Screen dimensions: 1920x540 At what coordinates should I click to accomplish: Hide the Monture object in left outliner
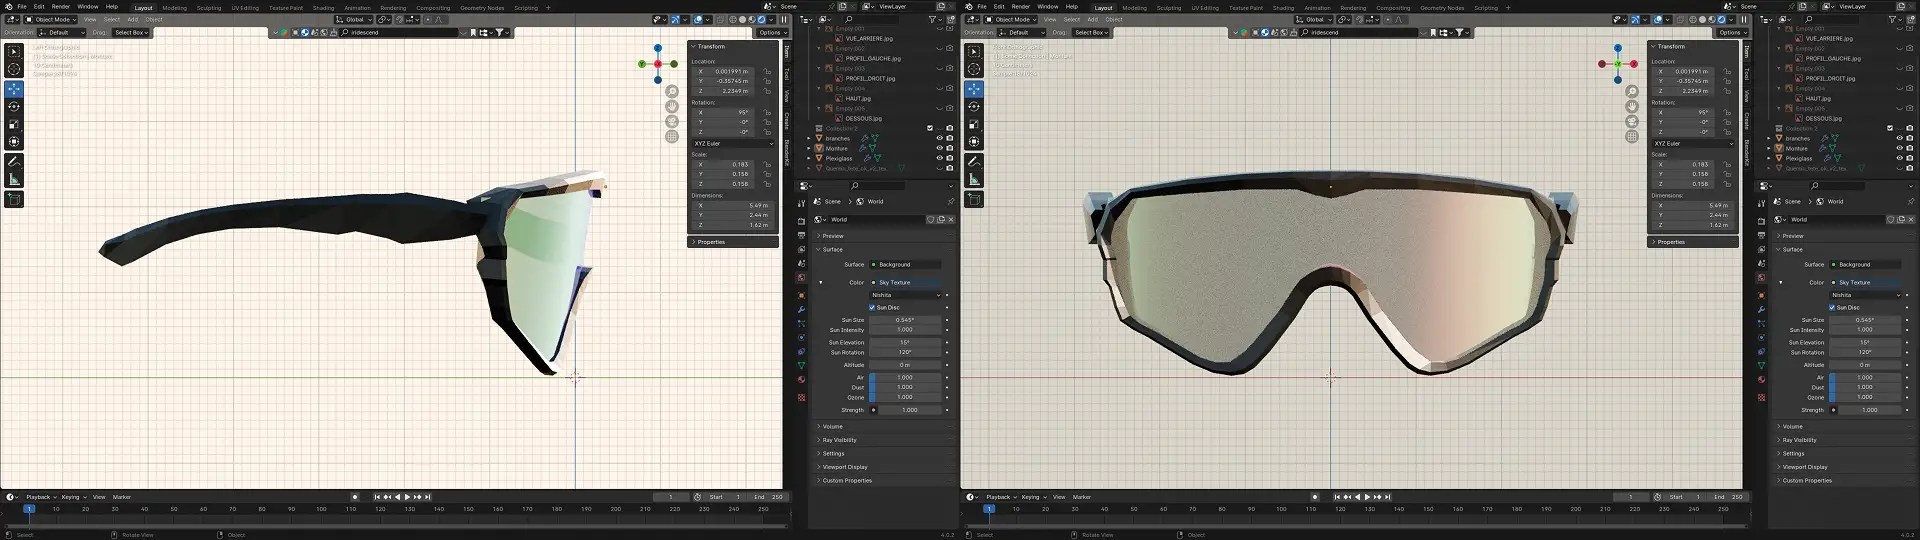point(939,148)
